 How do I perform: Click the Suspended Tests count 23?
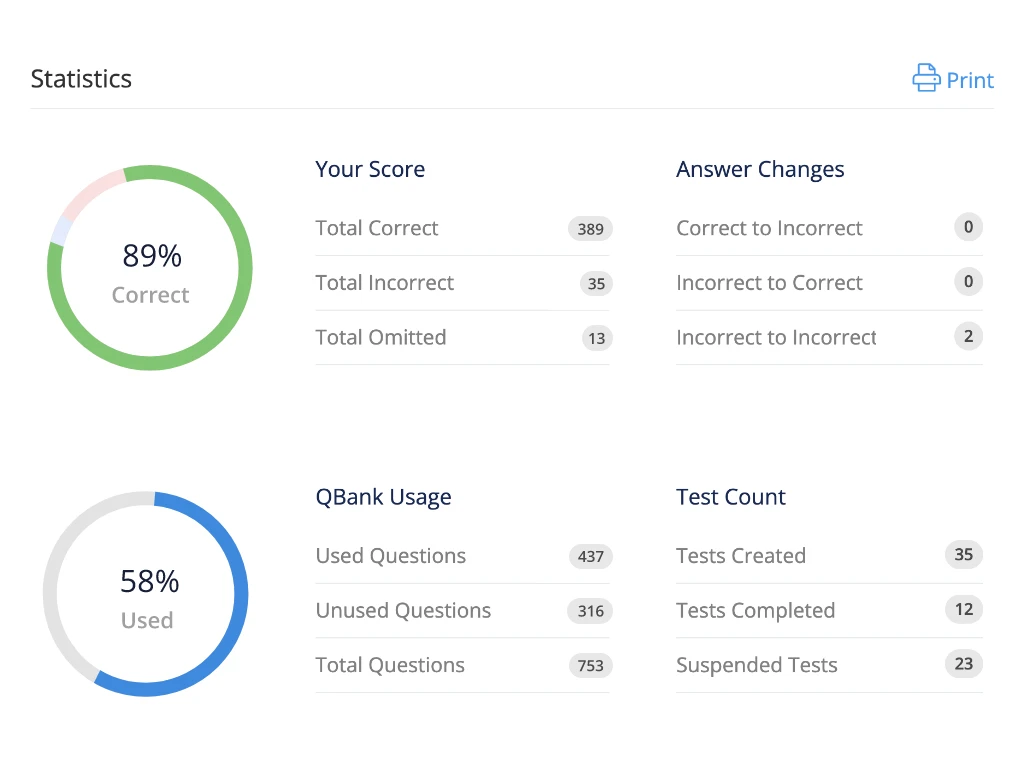pos(964,664)
